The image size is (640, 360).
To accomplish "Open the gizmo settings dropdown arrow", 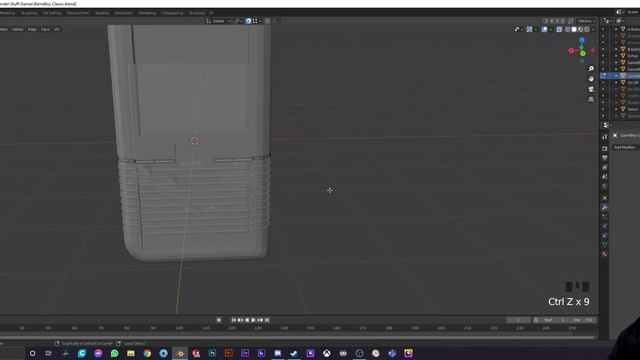I will coord(536,29).
